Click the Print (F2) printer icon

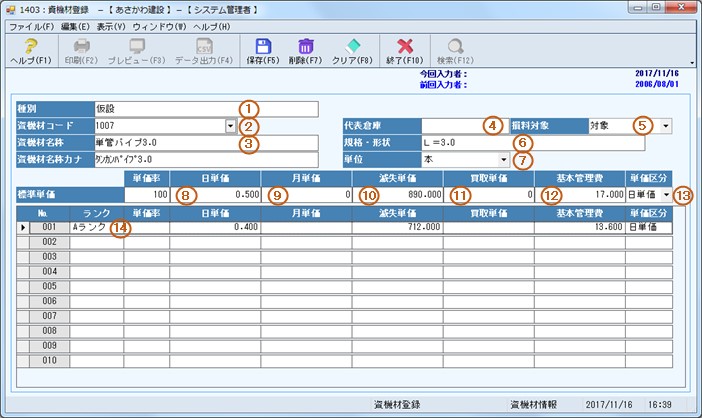pyautogui.click(x=82, y=46)
